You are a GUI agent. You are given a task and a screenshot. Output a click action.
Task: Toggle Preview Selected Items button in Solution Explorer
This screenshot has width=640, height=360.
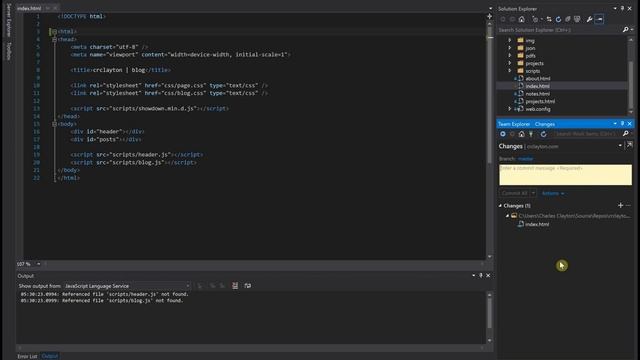(x=599, y=19)
